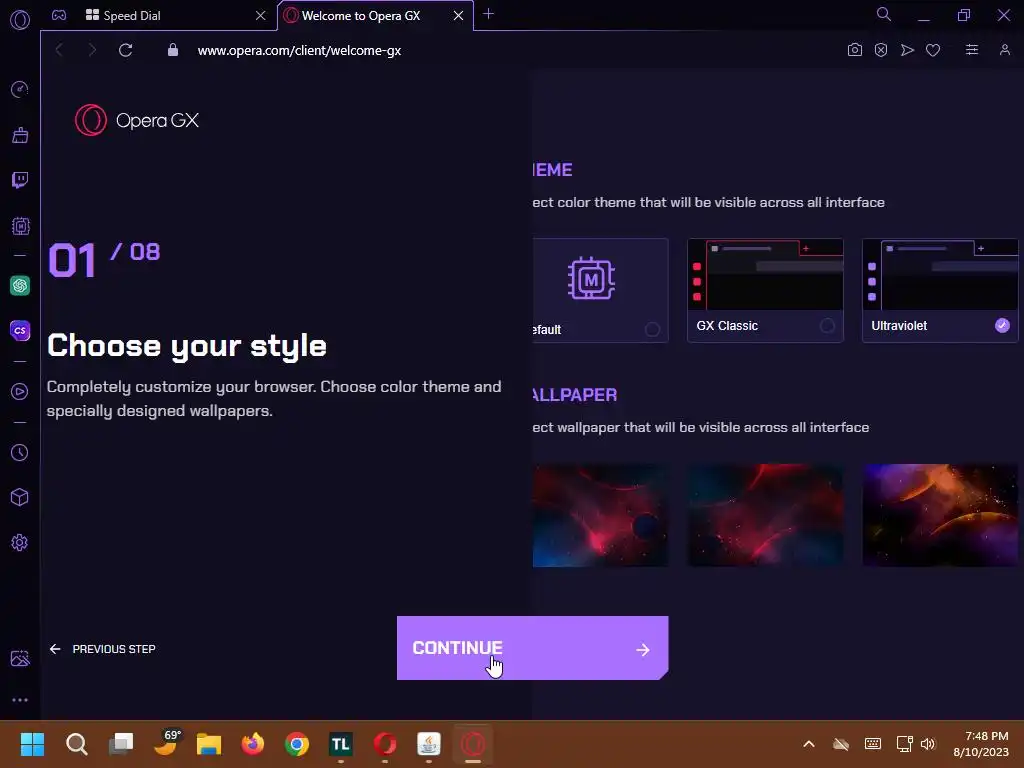Select the first blue-red nebula wallpaper
Viewport: 1024px width, 768px height.
[600, 515]
